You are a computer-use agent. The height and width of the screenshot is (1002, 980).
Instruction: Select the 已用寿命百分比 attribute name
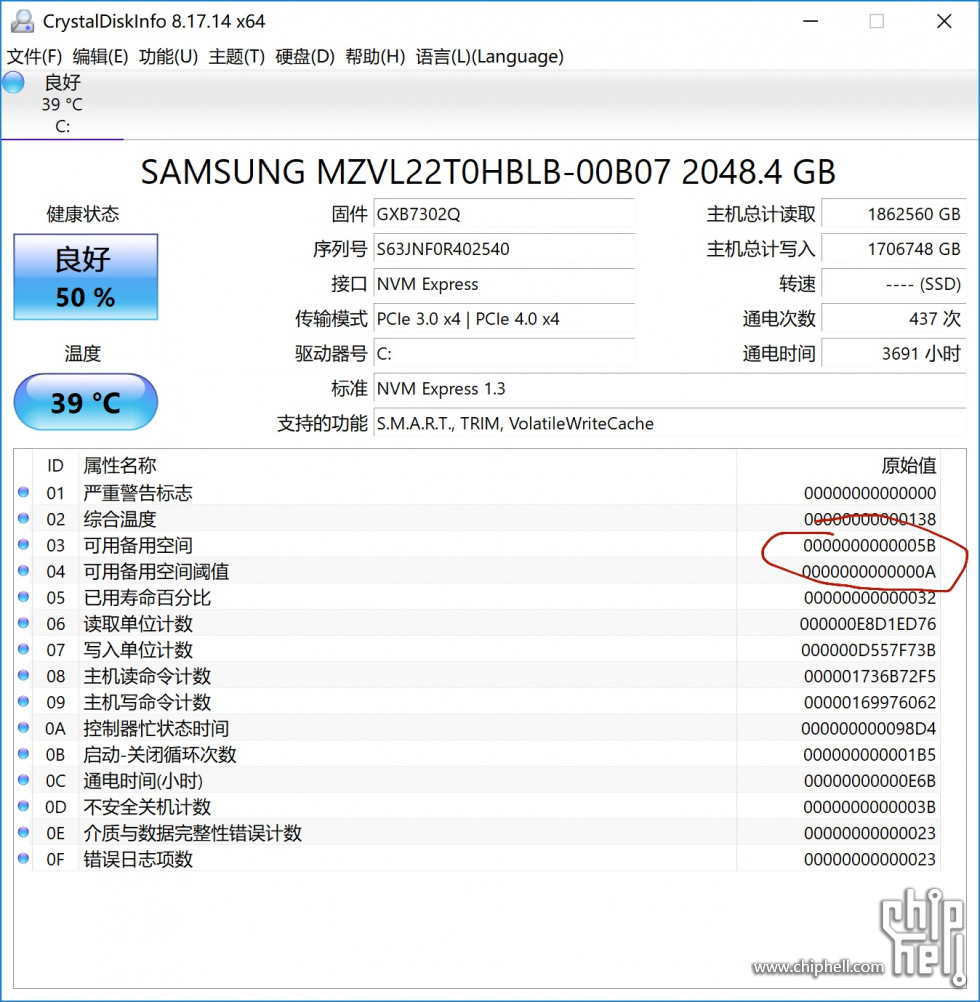pos(147,598)
